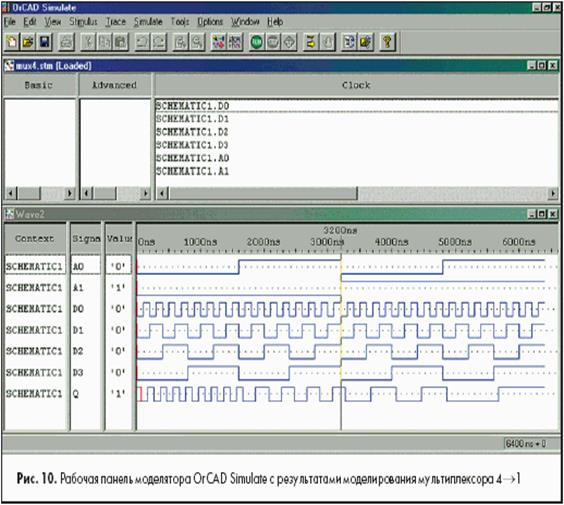Select the Advanced column header
This screenshot has height=505, width=564.
pyautogui.click(x=114, y=85)
